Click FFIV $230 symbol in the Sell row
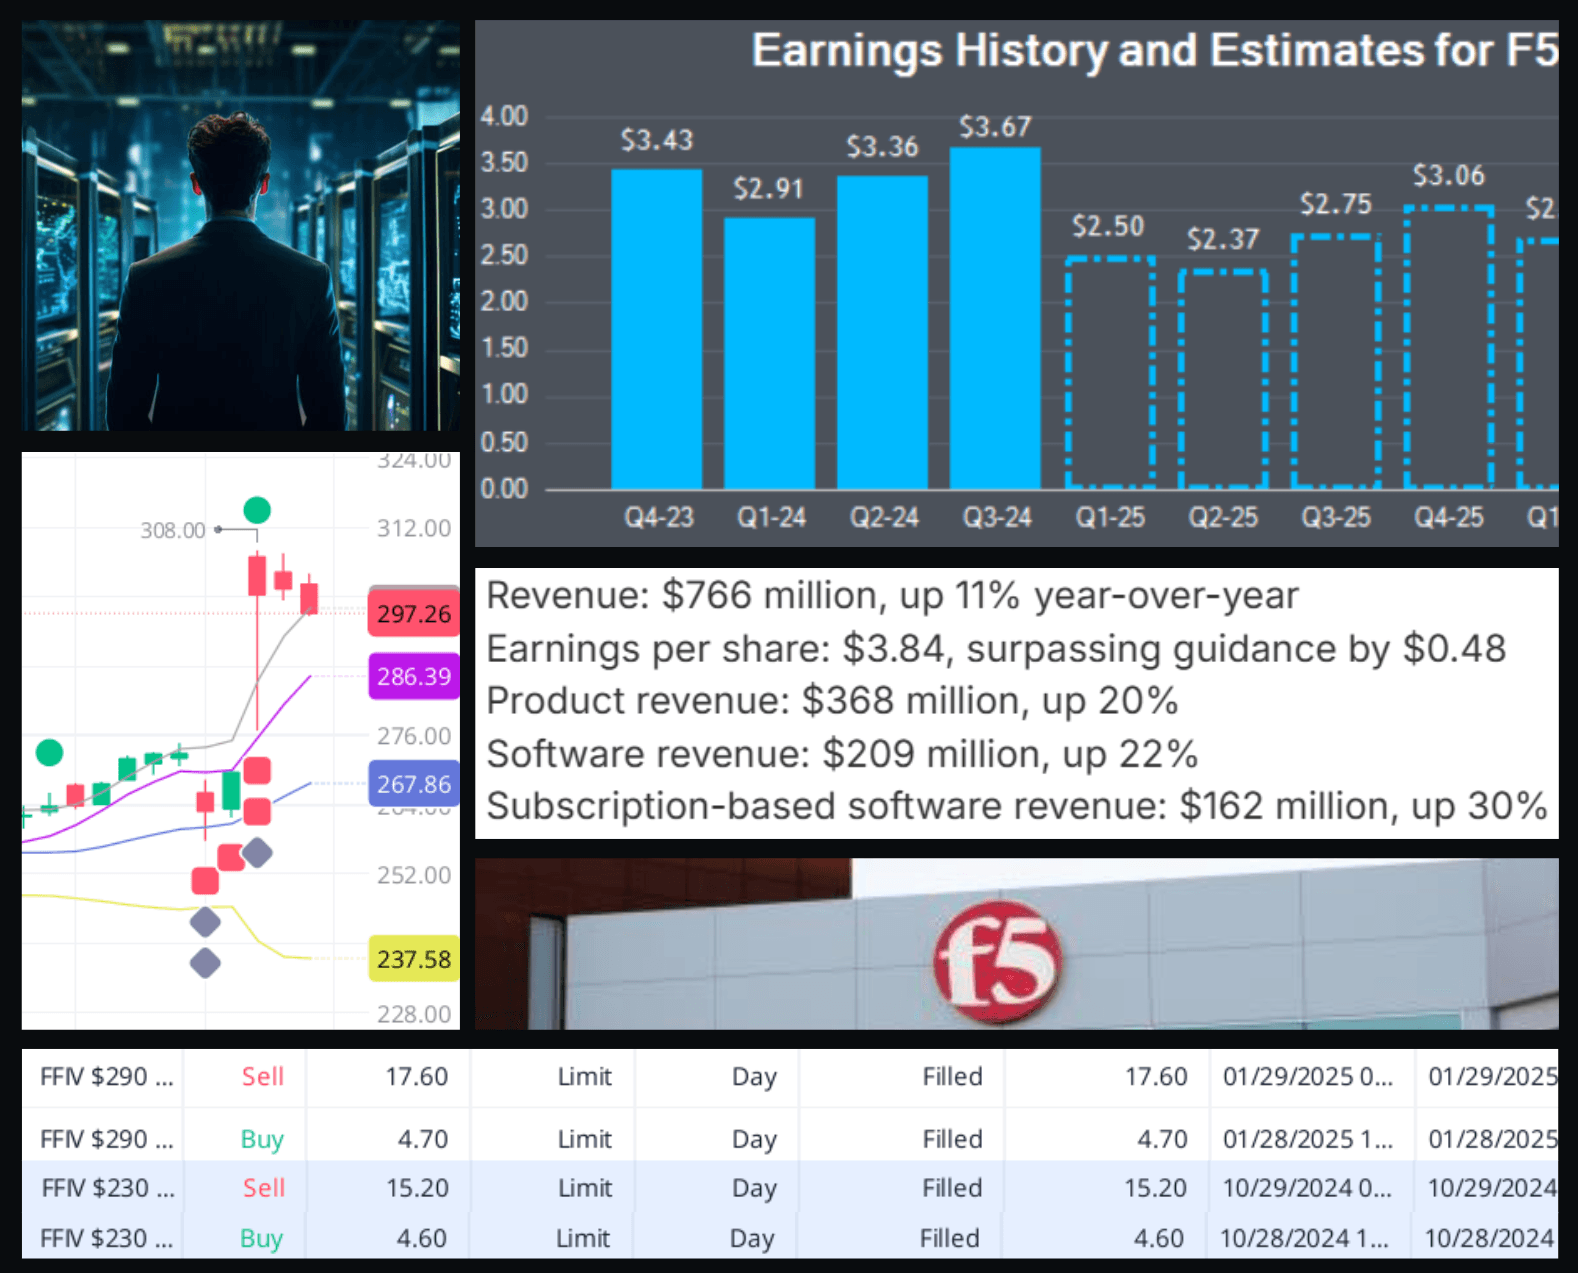This screenshot has height=1273, width=1578. pyautogui.click(x=108, y=1188)
